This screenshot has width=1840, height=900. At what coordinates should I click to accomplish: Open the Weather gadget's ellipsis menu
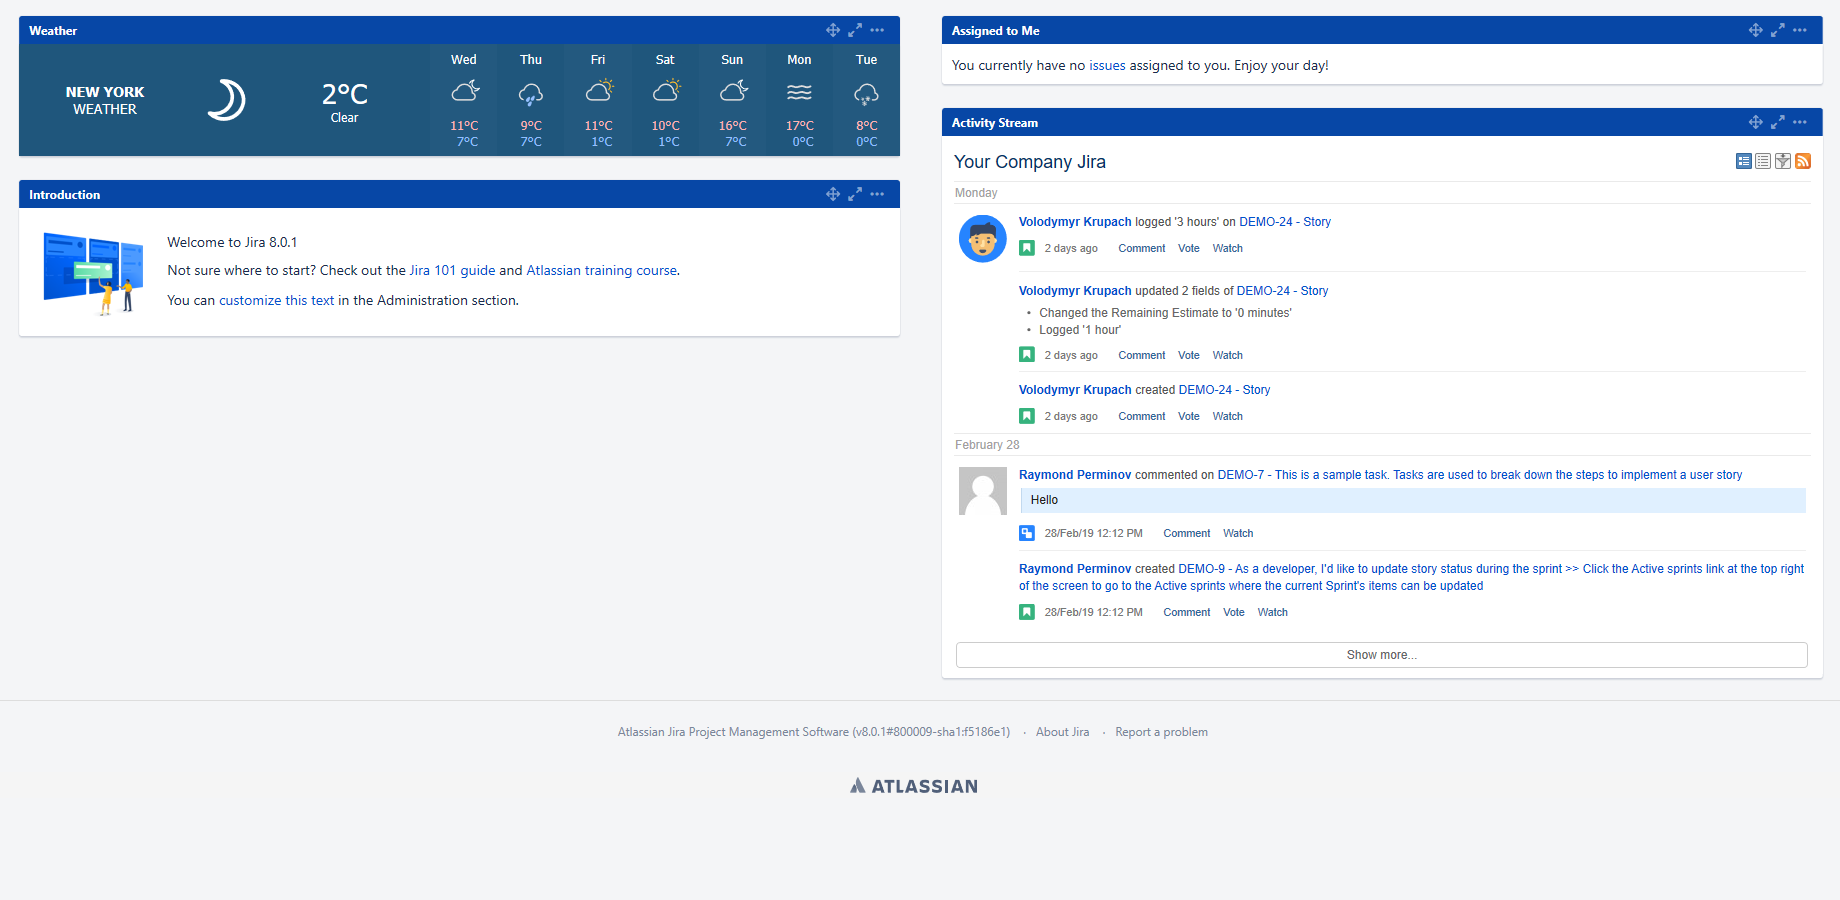tap(877, 30)
